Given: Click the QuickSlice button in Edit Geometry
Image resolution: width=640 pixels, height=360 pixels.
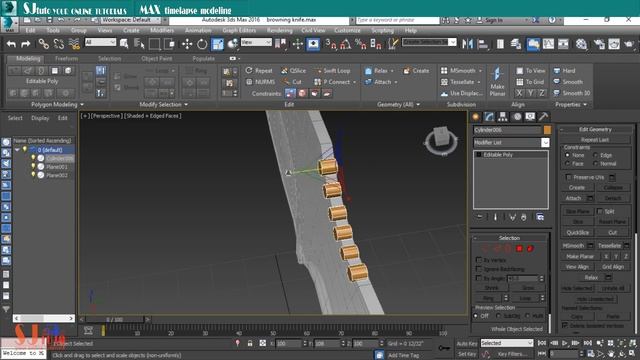Looking at the screenshot, I should pyautogui.click(x=578, y=232).
